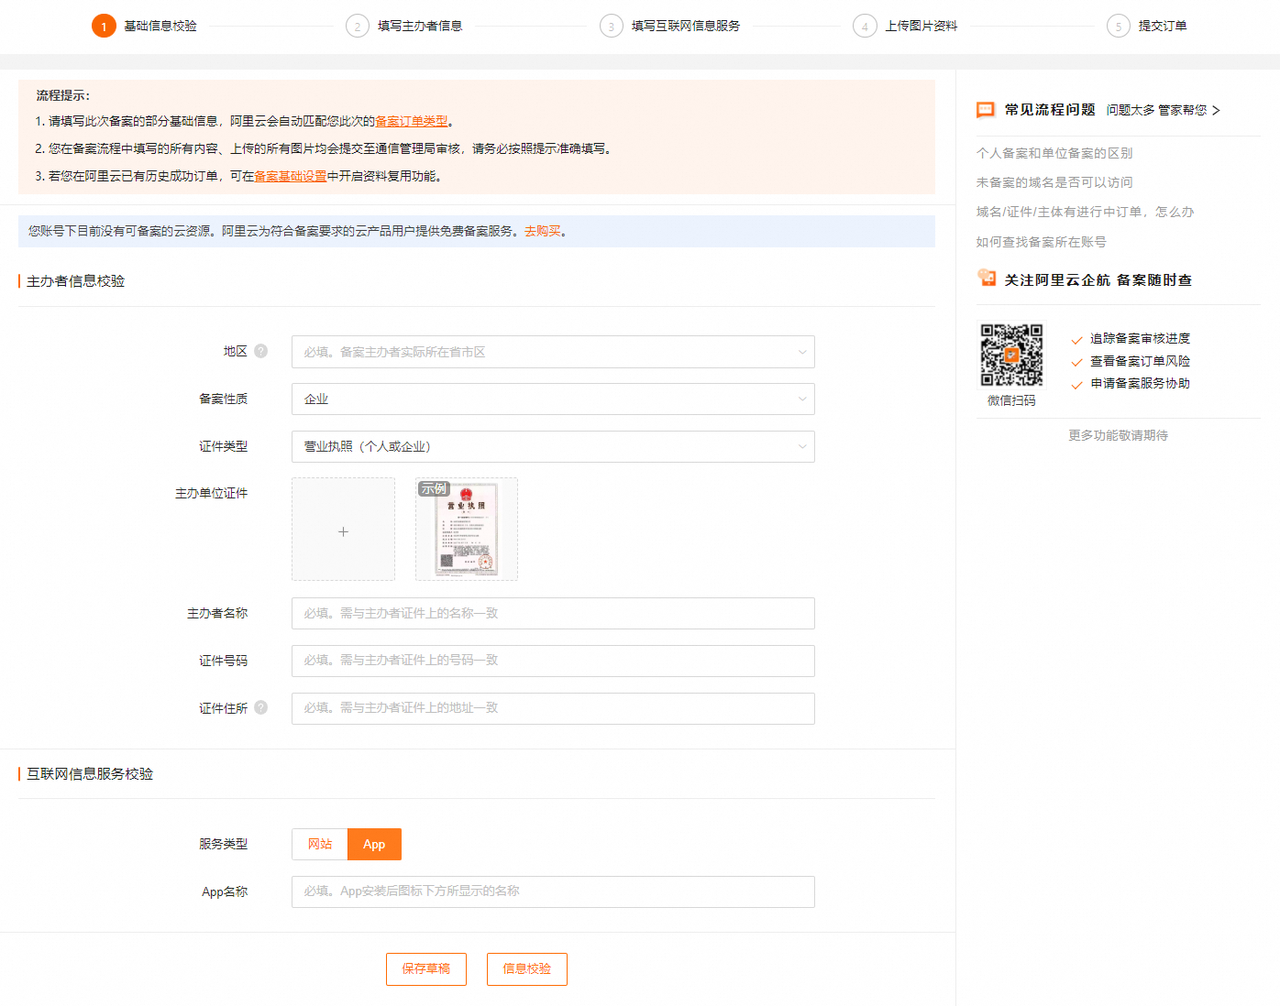1280x1006 pixels.
Task: Expand the 备案性质 dropdown showing 企业
Action: [552, 399]
